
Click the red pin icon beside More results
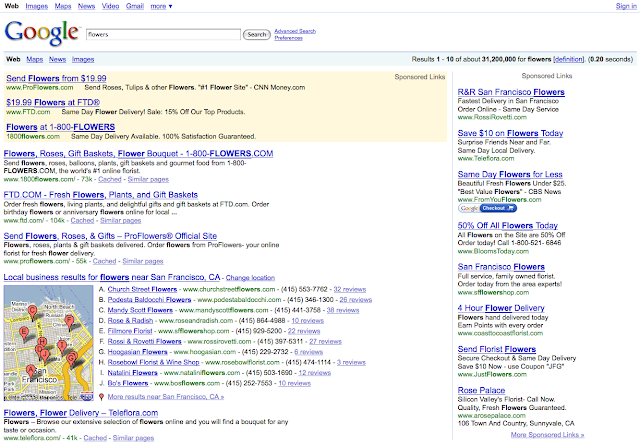point(101,397)
